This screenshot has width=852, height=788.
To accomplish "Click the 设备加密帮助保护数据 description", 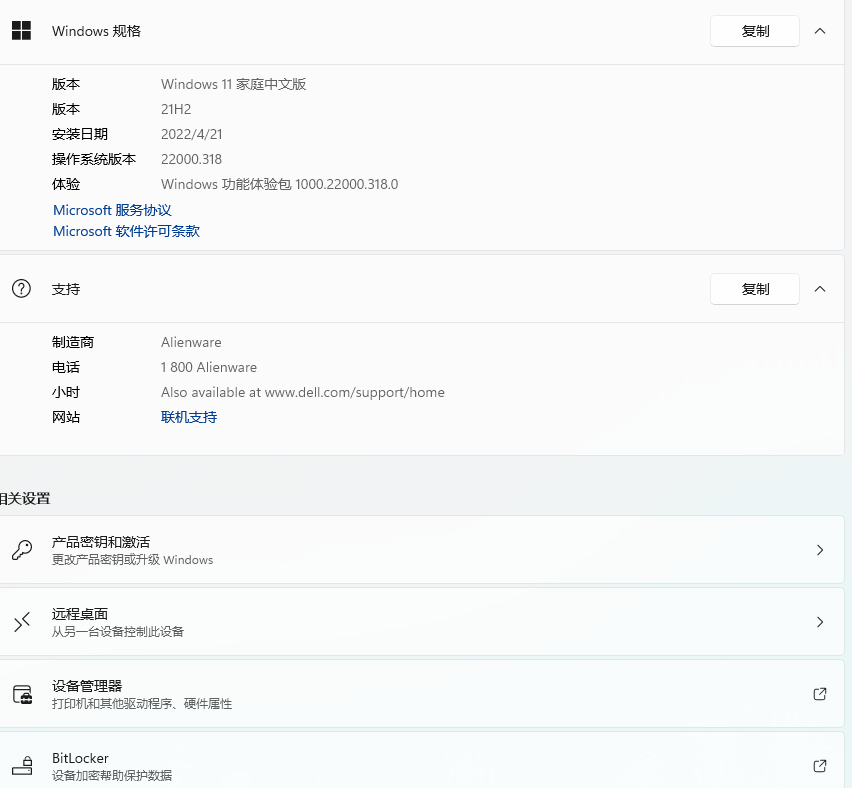I will click(x=112, y=776).
